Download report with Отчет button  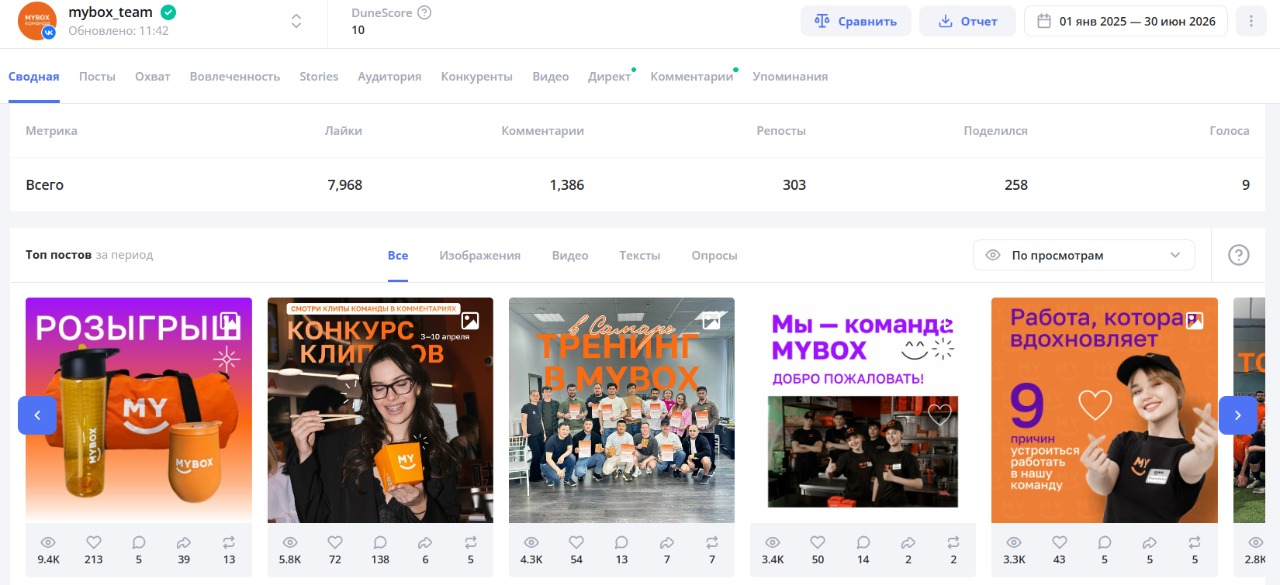click(x=967, y=21)
